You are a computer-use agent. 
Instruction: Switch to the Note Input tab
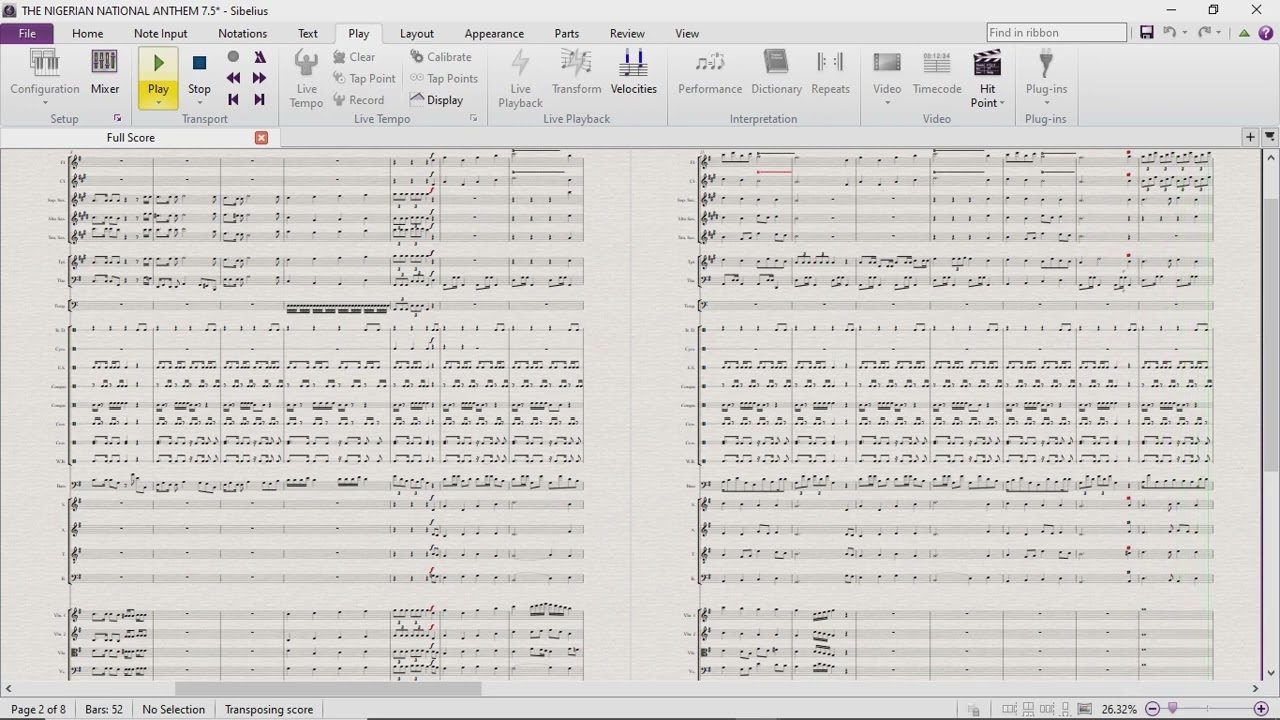click(x=160, y=33)
